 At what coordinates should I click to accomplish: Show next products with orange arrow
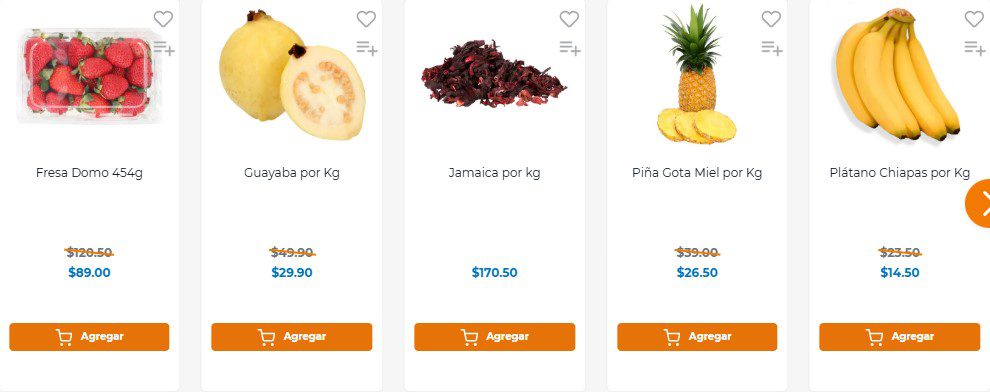click(x=979, y=203)
